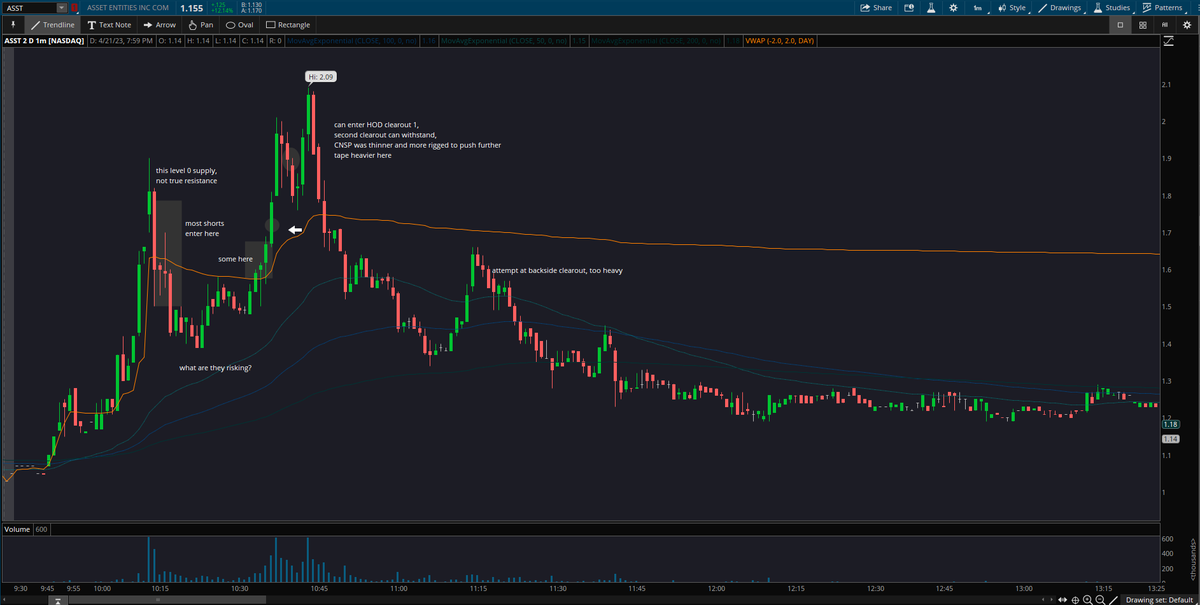Select the Text Note drawing tool
Viewport: 1200px width, 605px height.
(x=110, y=24)
